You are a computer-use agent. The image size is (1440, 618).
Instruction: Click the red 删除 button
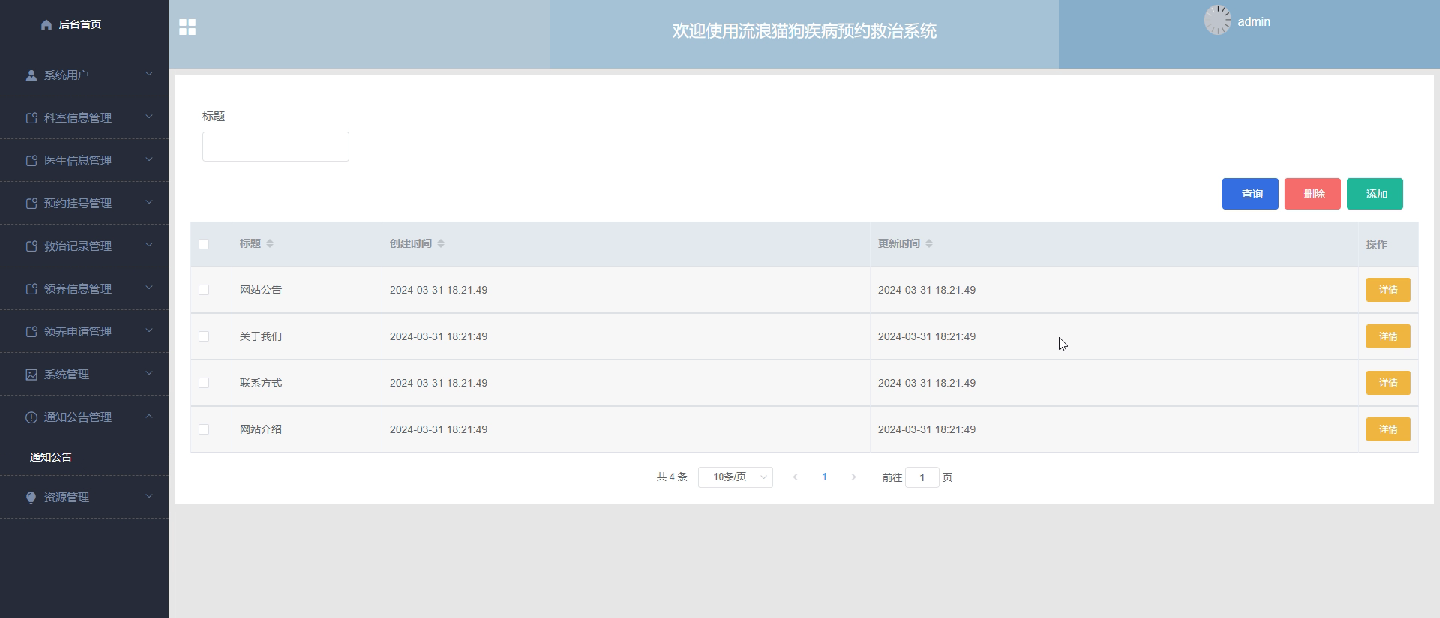[x=1313, y=194]
